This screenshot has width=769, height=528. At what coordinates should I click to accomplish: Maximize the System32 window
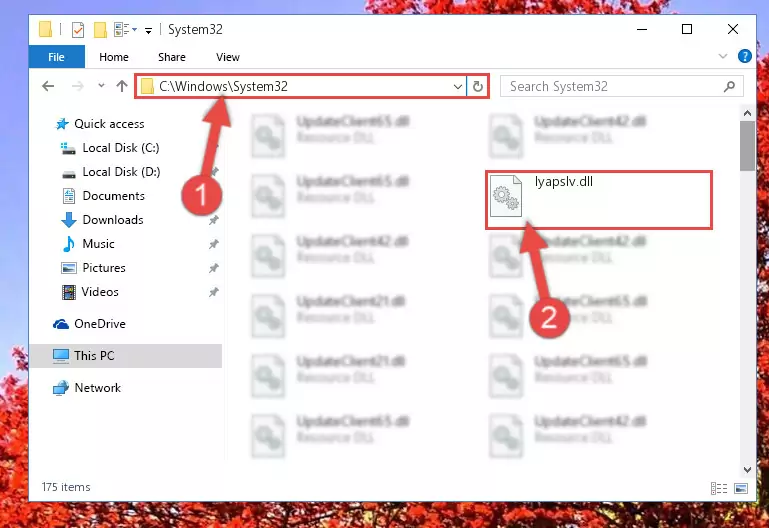point(687,29)
